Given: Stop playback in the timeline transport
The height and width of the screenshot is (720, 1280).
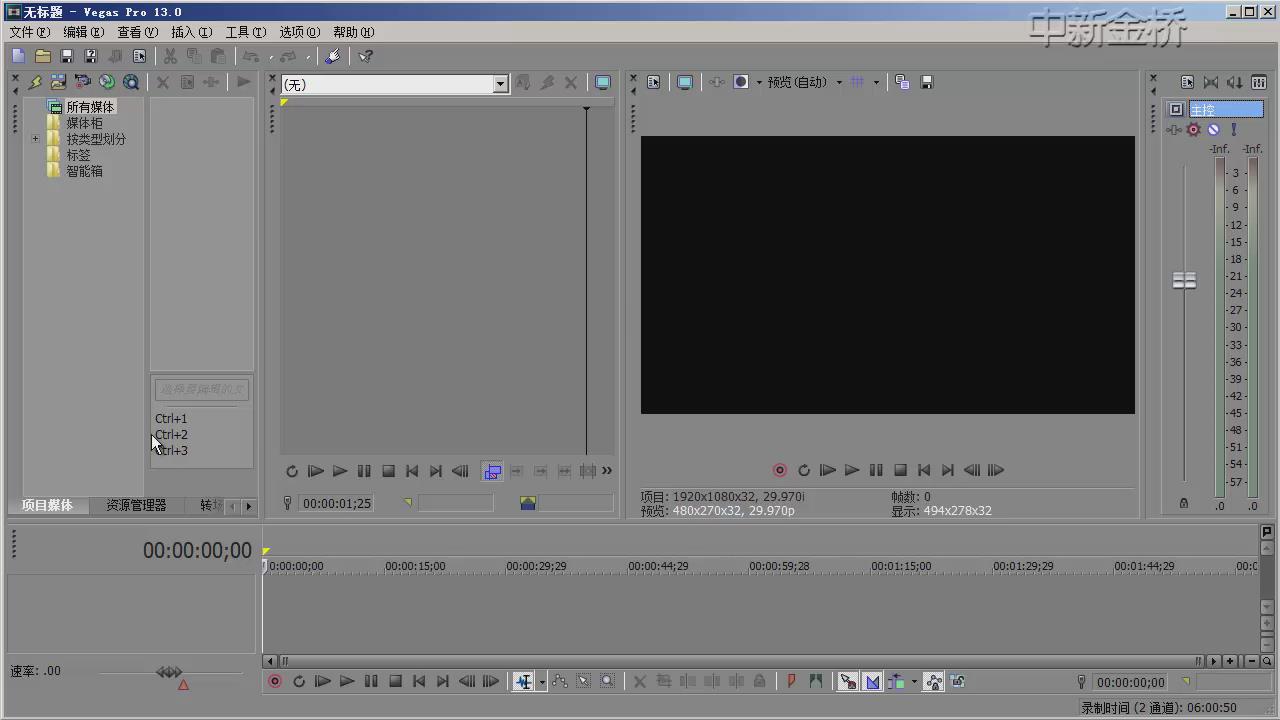Looking at the screenshot, I should pos(395,681).
